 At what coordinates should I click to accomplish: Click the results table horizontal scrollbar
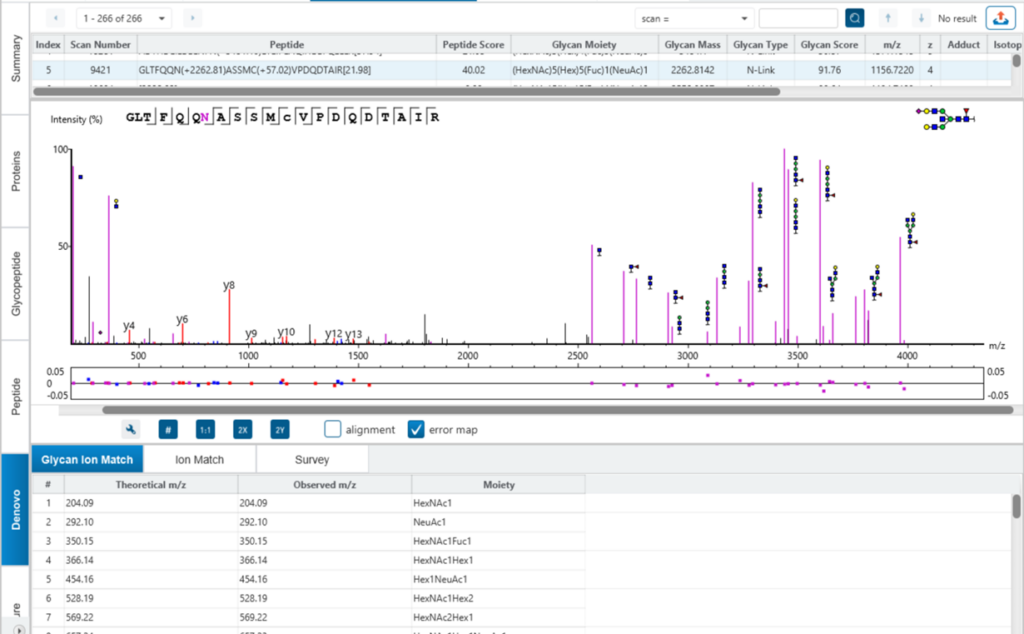tap(406, 91)
